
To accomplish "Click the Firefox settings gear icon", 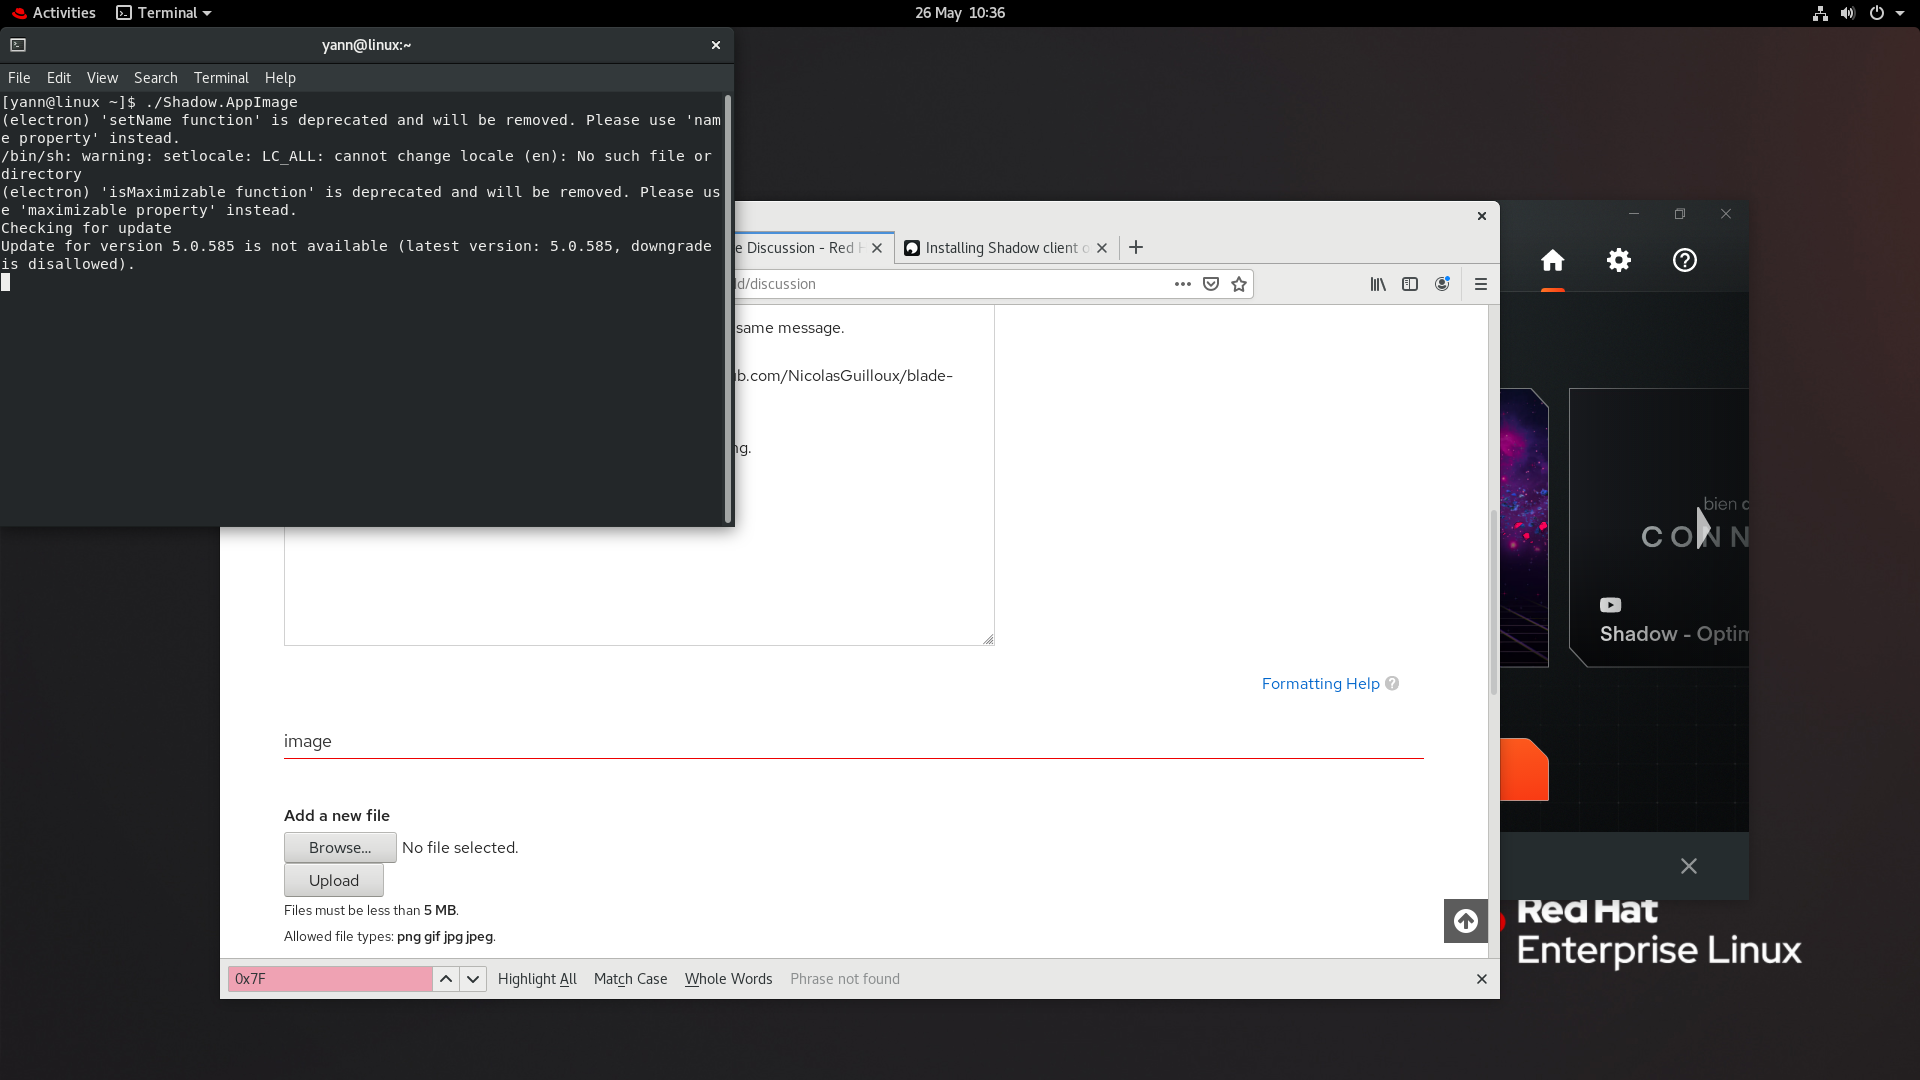I will coord(1618,258).
